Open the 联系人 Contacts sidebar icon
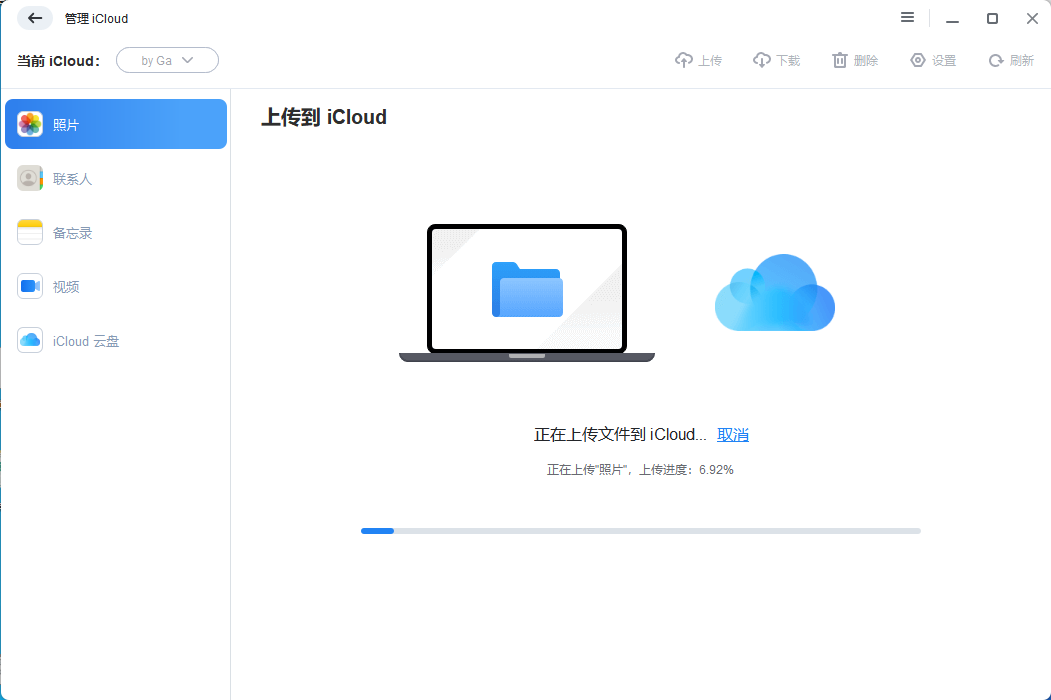The height and width of the screenshot is (700, 1051). click(29, 177)
